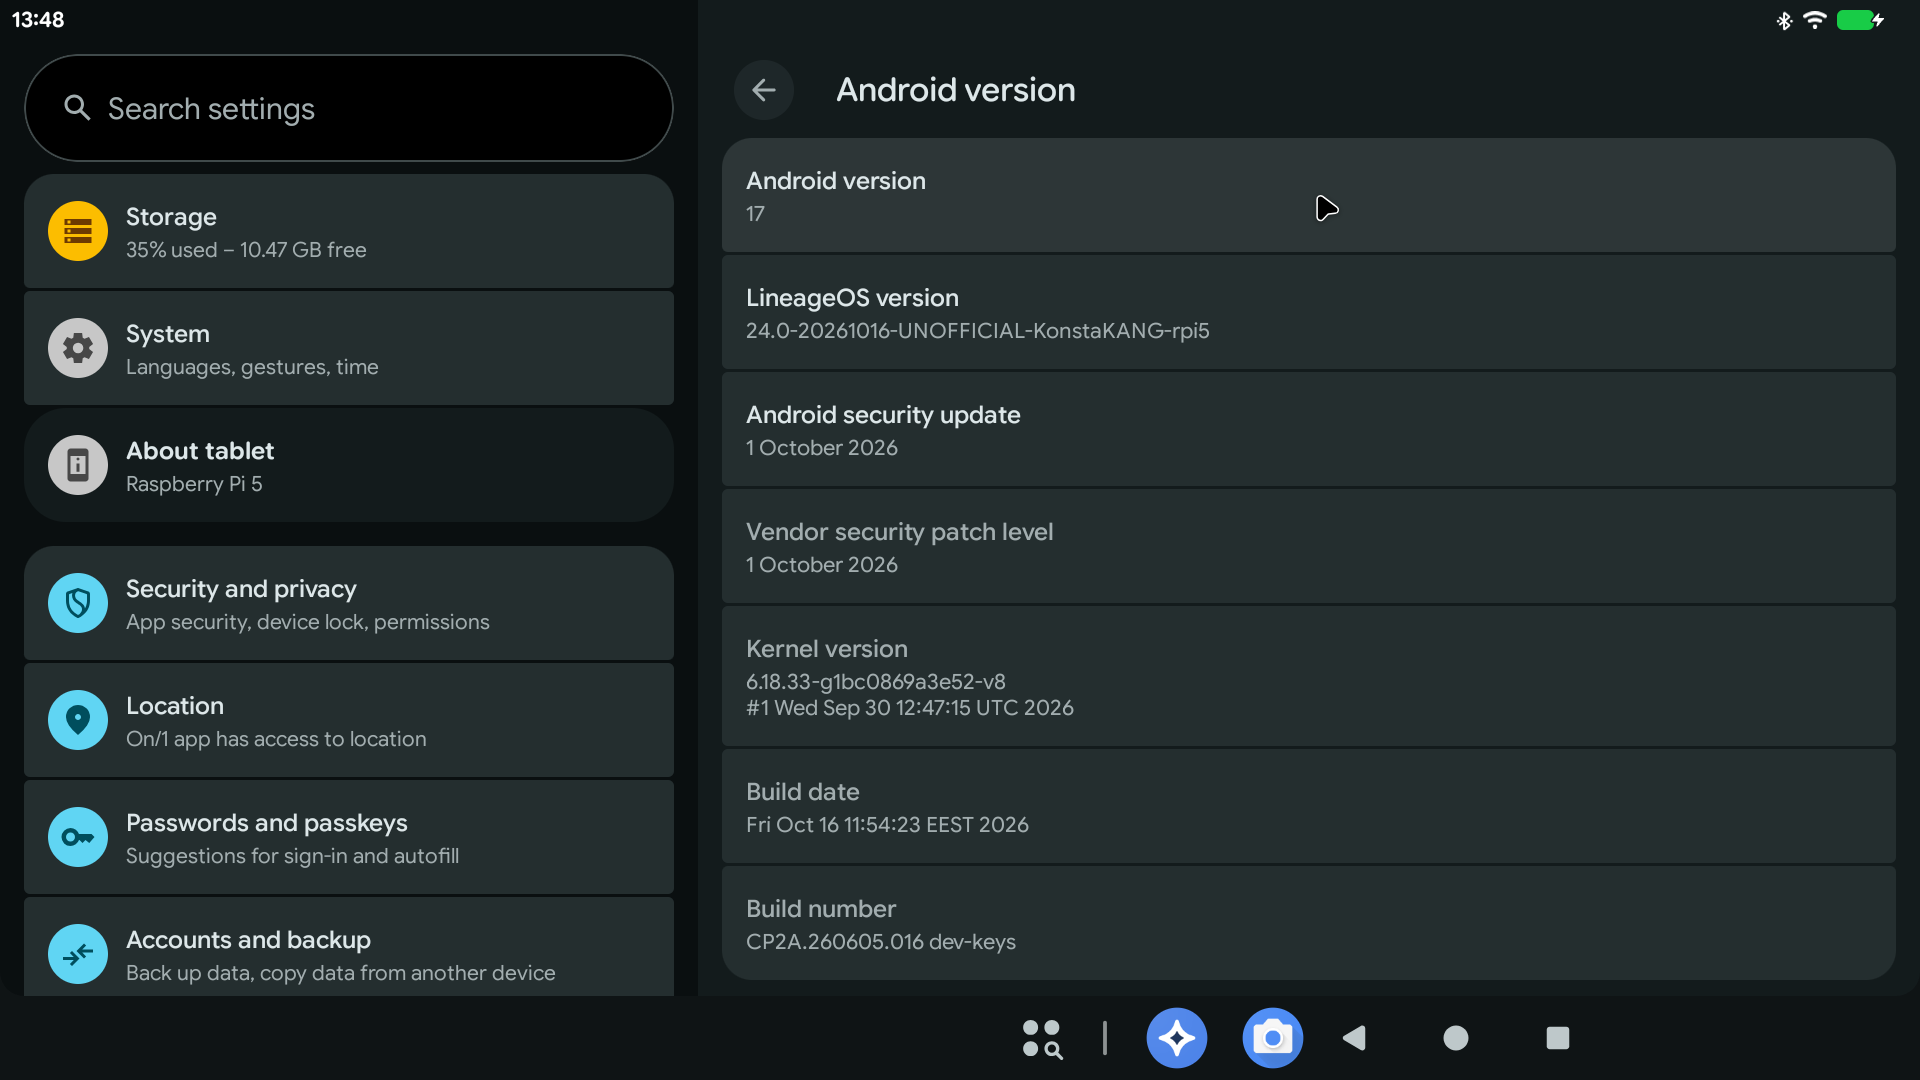Click the yellow Storage icon
This screenshot has height=1080, width=1920.
tap(78, 232)
